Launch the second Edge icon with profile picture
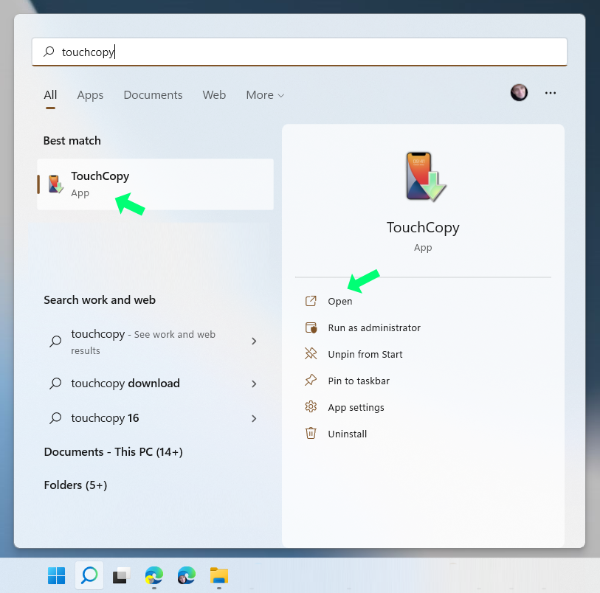 (x=186, y=575)
